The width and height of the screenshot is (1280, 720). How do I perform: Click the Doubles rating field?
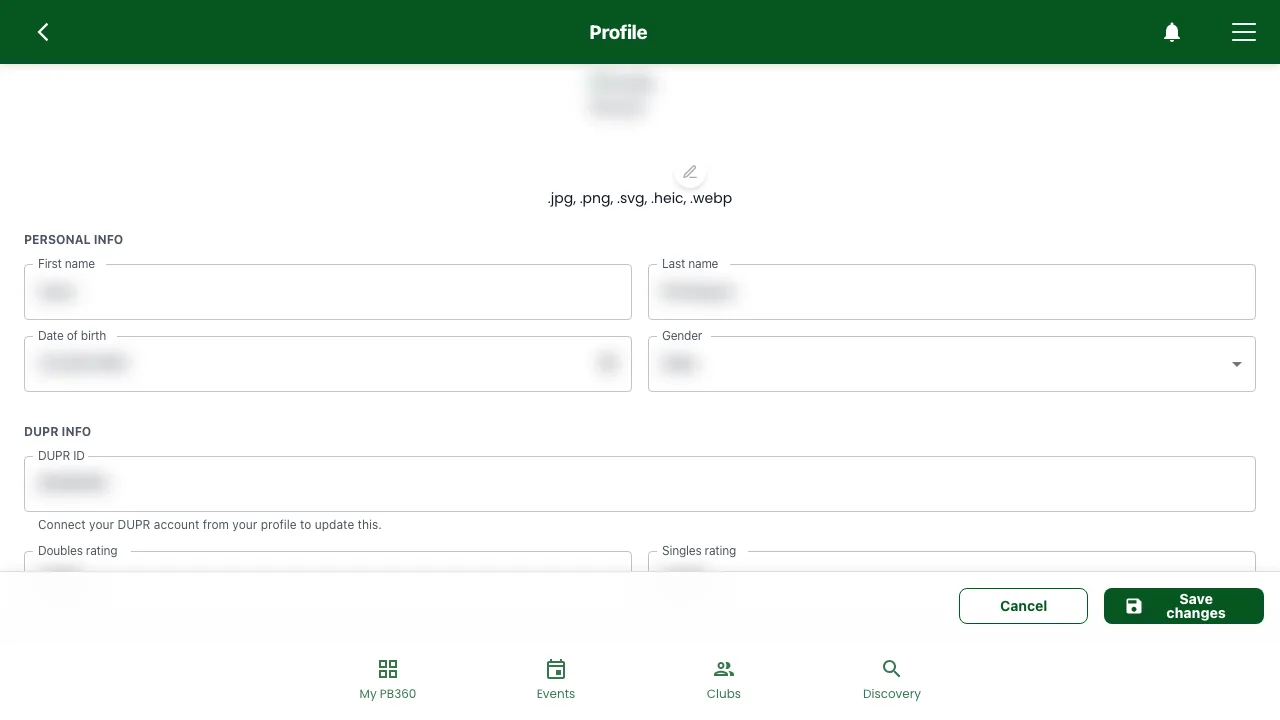[x=328, y=562]
